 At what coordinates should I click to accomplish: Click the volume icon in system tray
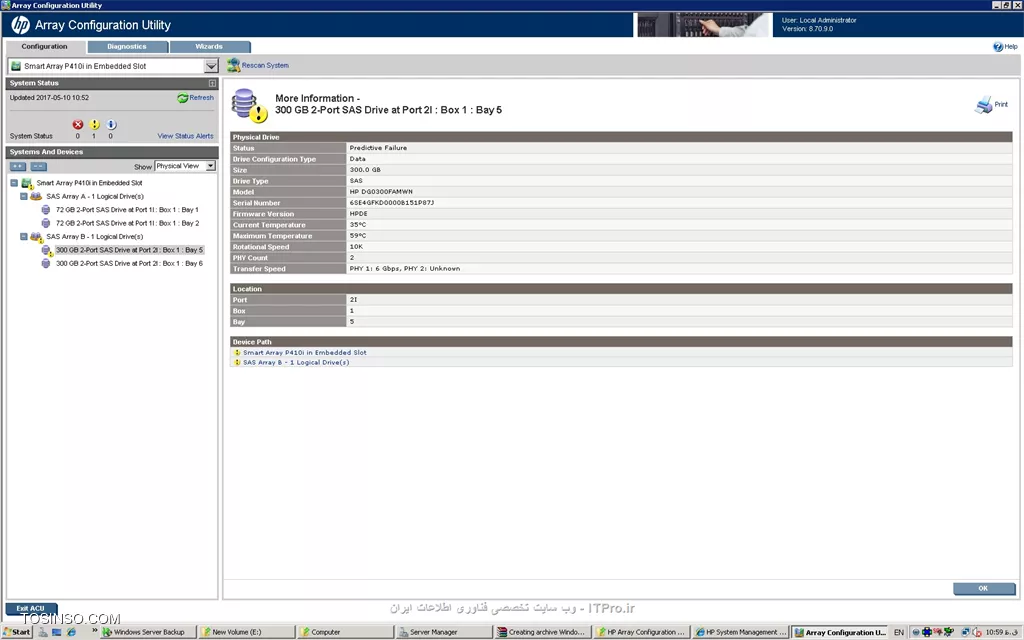978,632
